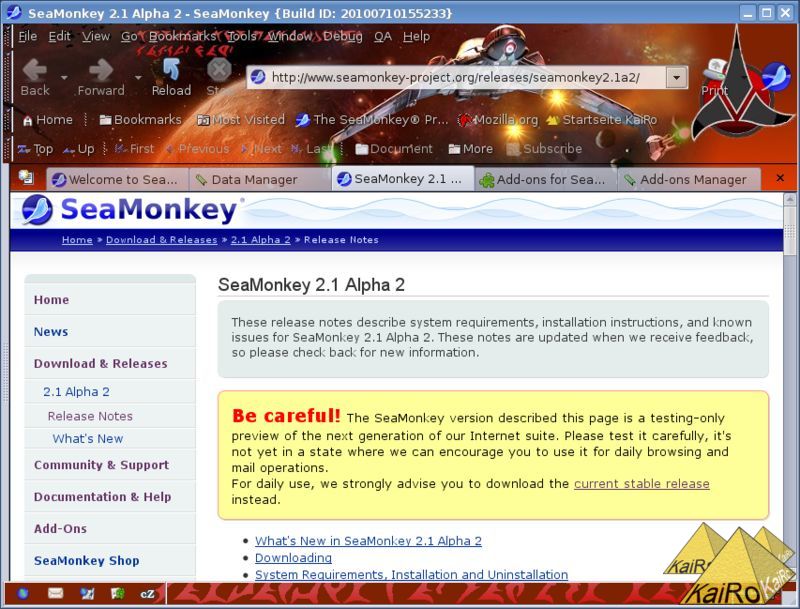Jump to the Downloading section link
The width and height of the screenshot is (800, 609).
coord(293,557)
